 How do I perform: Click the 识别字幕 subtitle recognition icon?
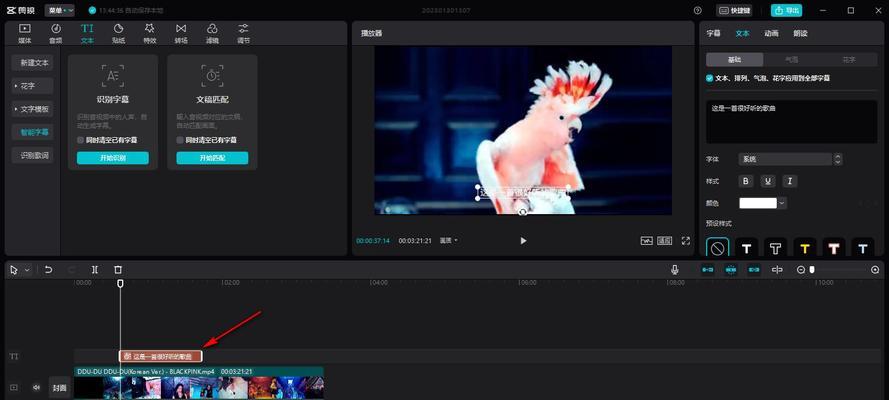(113, 75)
